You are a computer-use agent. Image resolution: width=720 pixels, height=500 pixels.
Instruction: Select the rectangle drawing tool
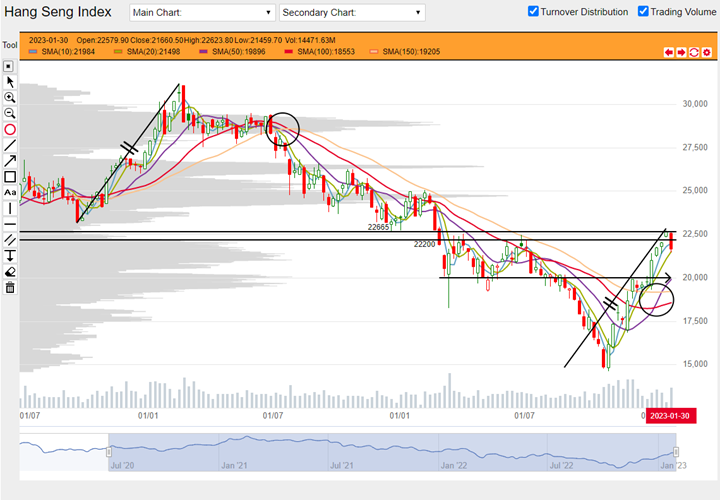pos(10,177)
